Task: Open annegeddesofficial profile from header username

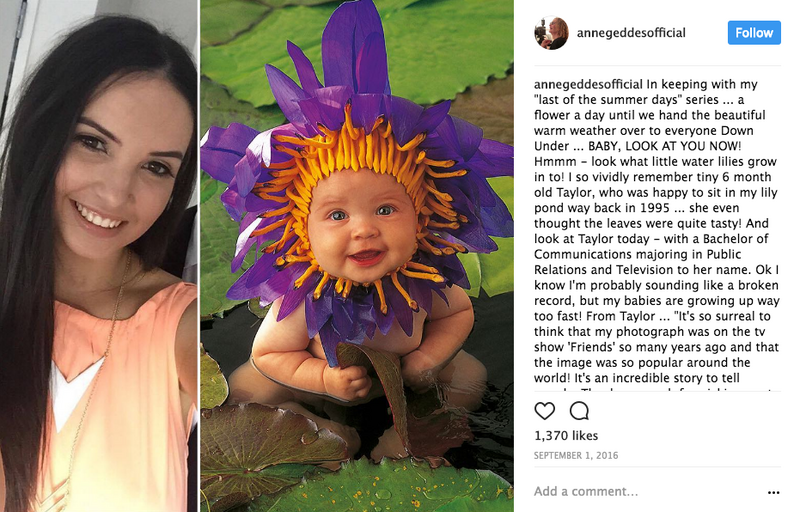Action: pos(632,33)
